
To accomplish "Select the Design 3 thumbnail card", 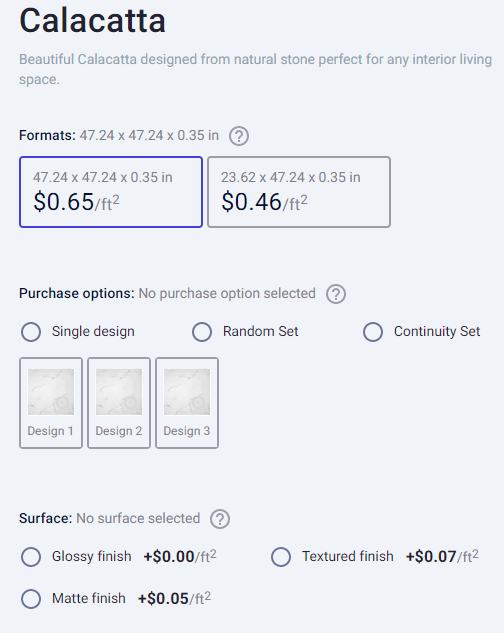I will pos(187,403).
